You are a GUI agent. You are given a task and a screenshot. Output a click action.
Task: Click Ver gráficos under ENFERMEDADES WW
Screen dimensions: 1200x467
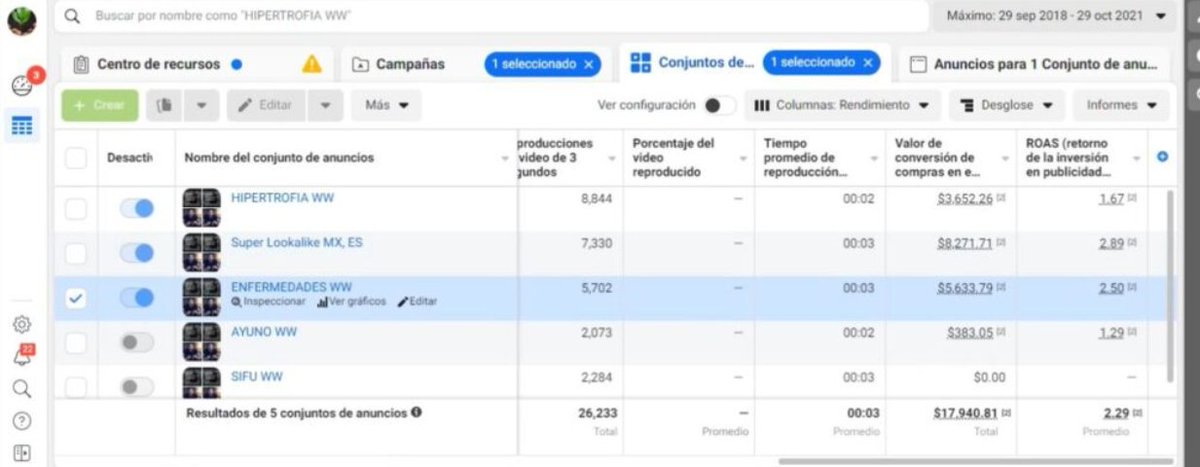pyautogui.click(x=351, y=302)
